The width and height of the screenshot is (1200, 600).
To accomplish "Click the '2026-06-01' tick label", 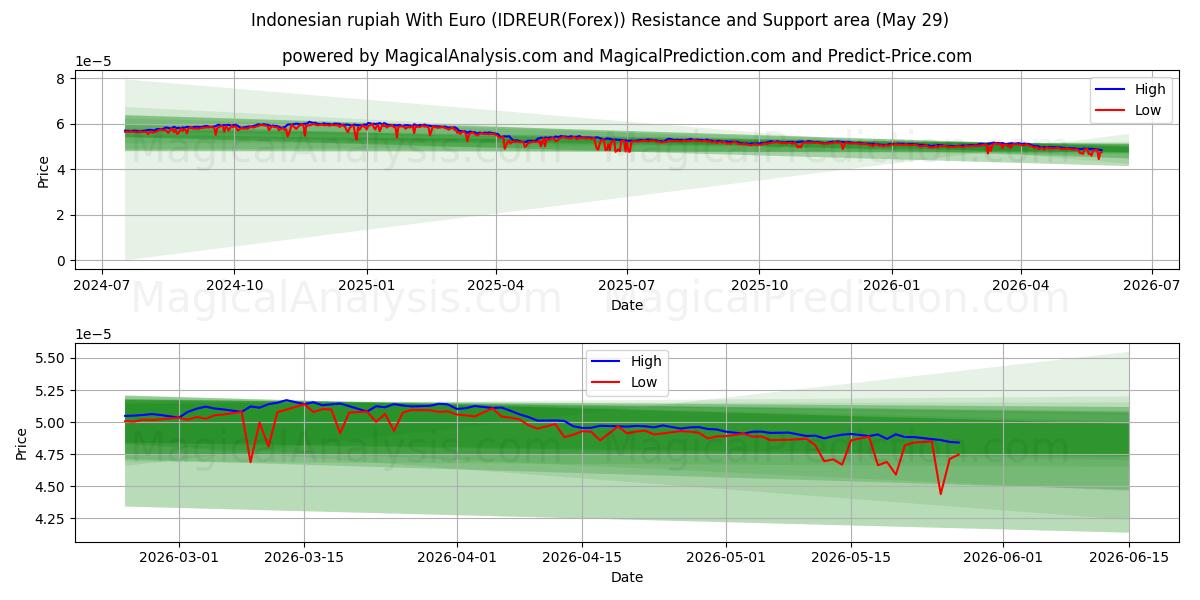I will click(1004, 557).
